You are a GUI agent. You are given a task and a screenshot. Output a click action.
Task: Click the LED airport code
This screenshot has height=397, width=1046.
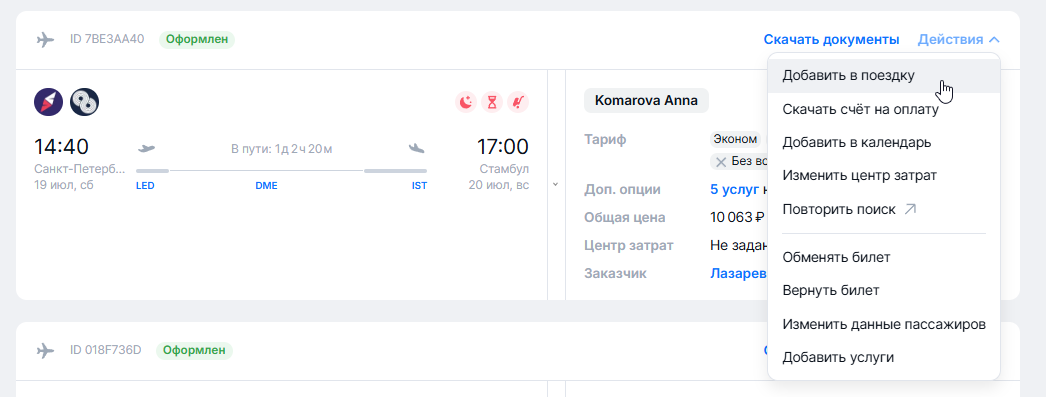click(145, 186)
